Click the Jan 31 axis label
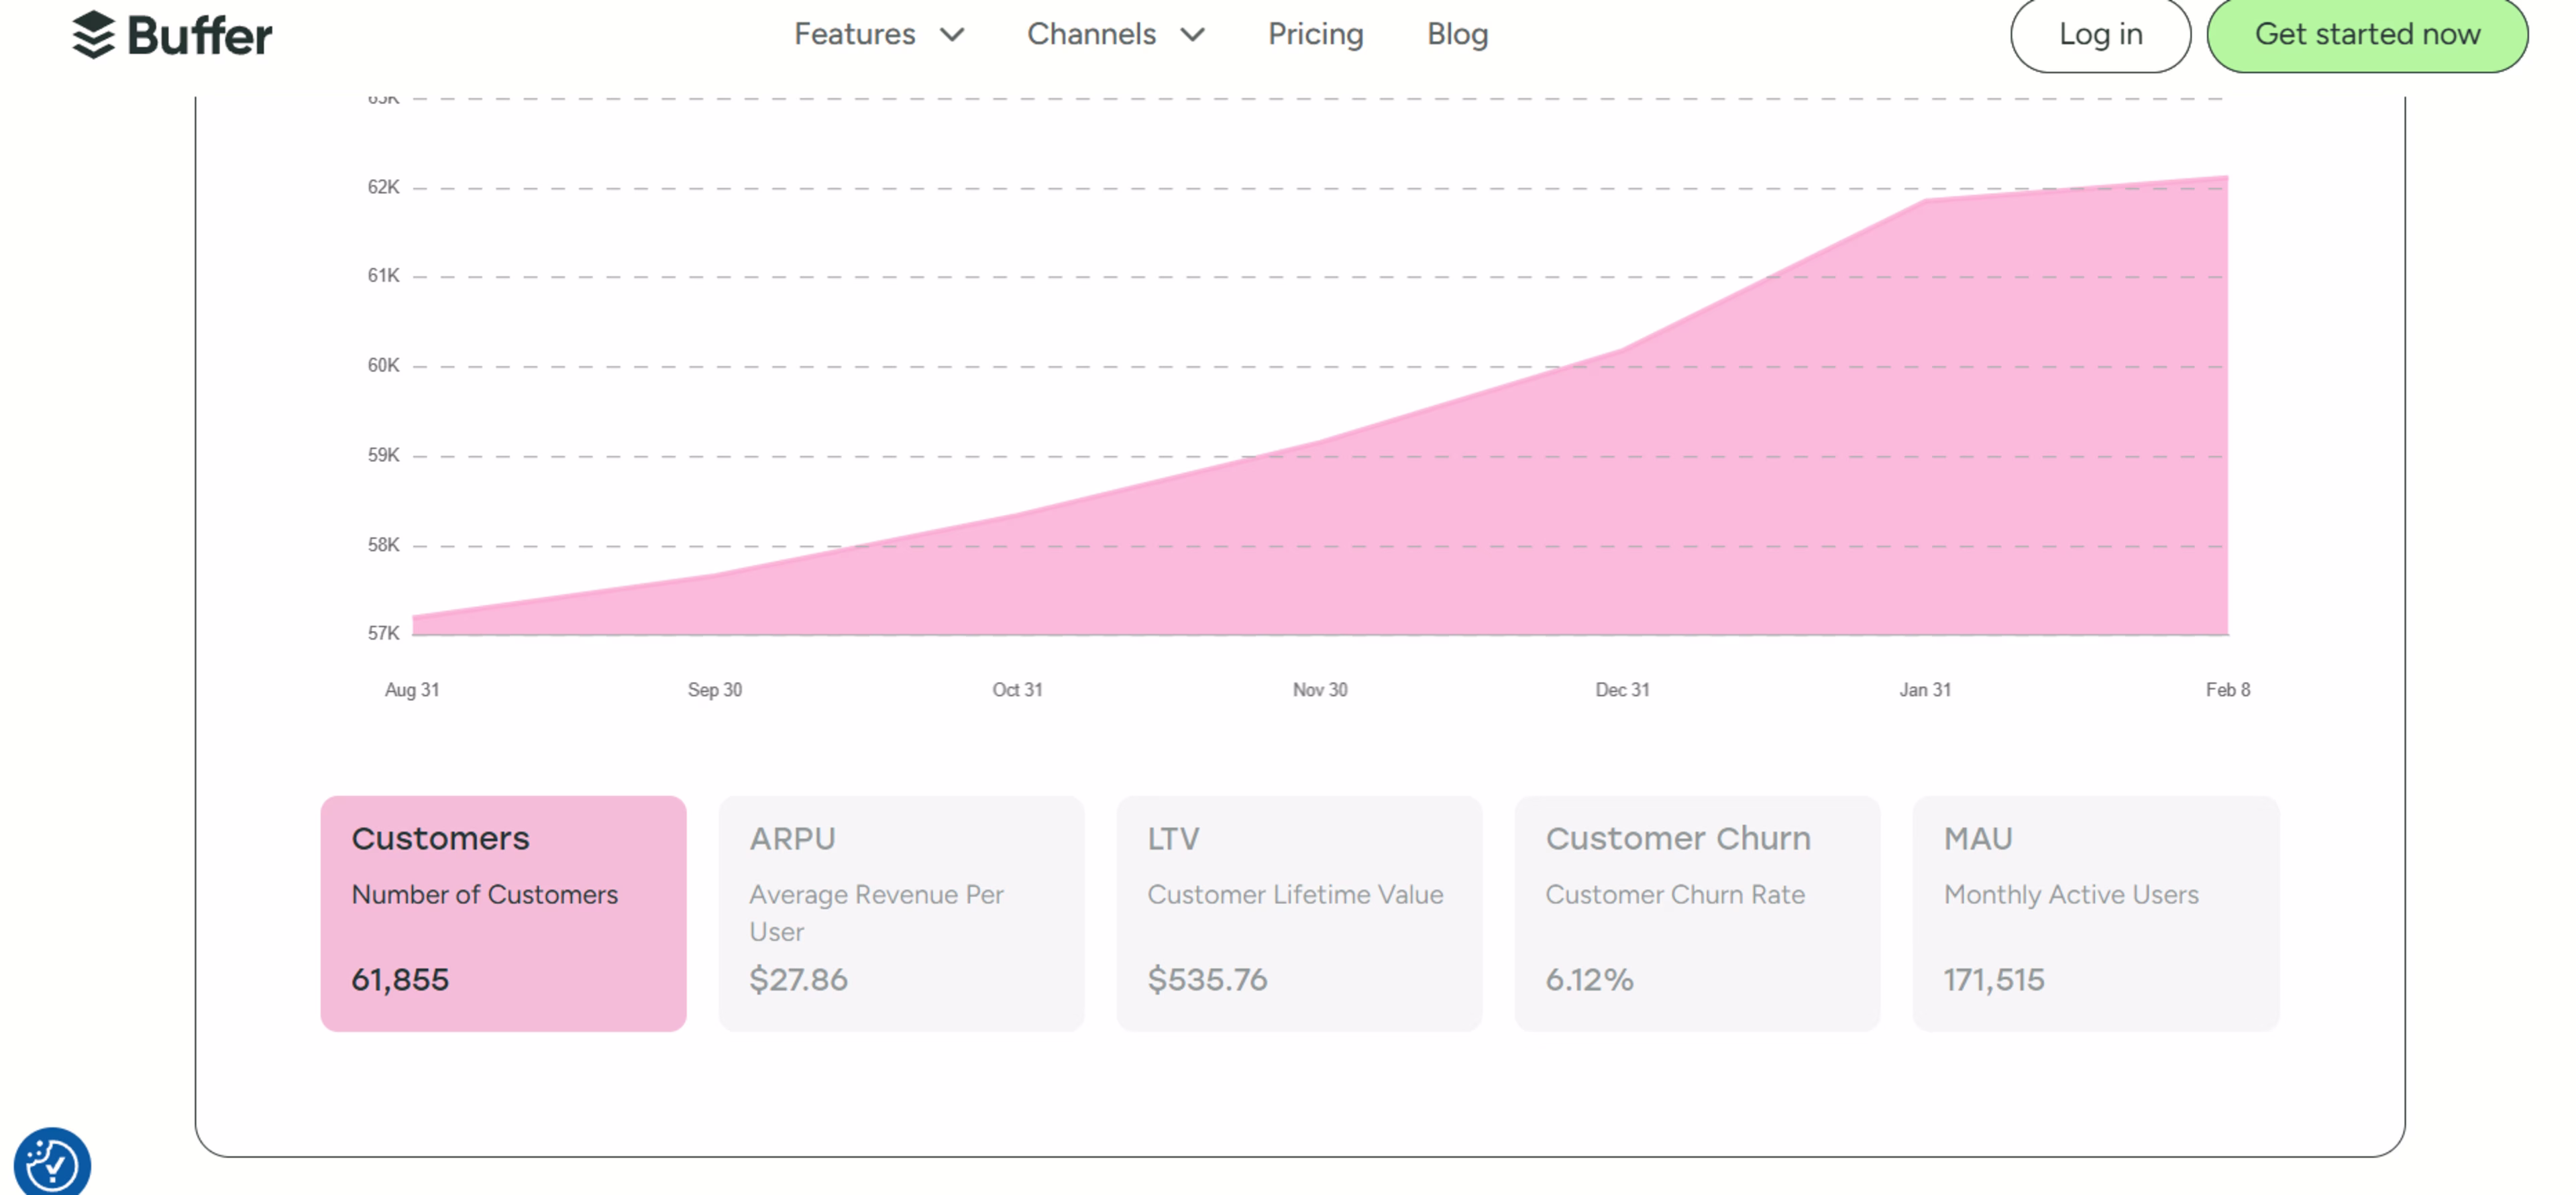This screenshot has height=1195, width=2576. [1925, 690]
